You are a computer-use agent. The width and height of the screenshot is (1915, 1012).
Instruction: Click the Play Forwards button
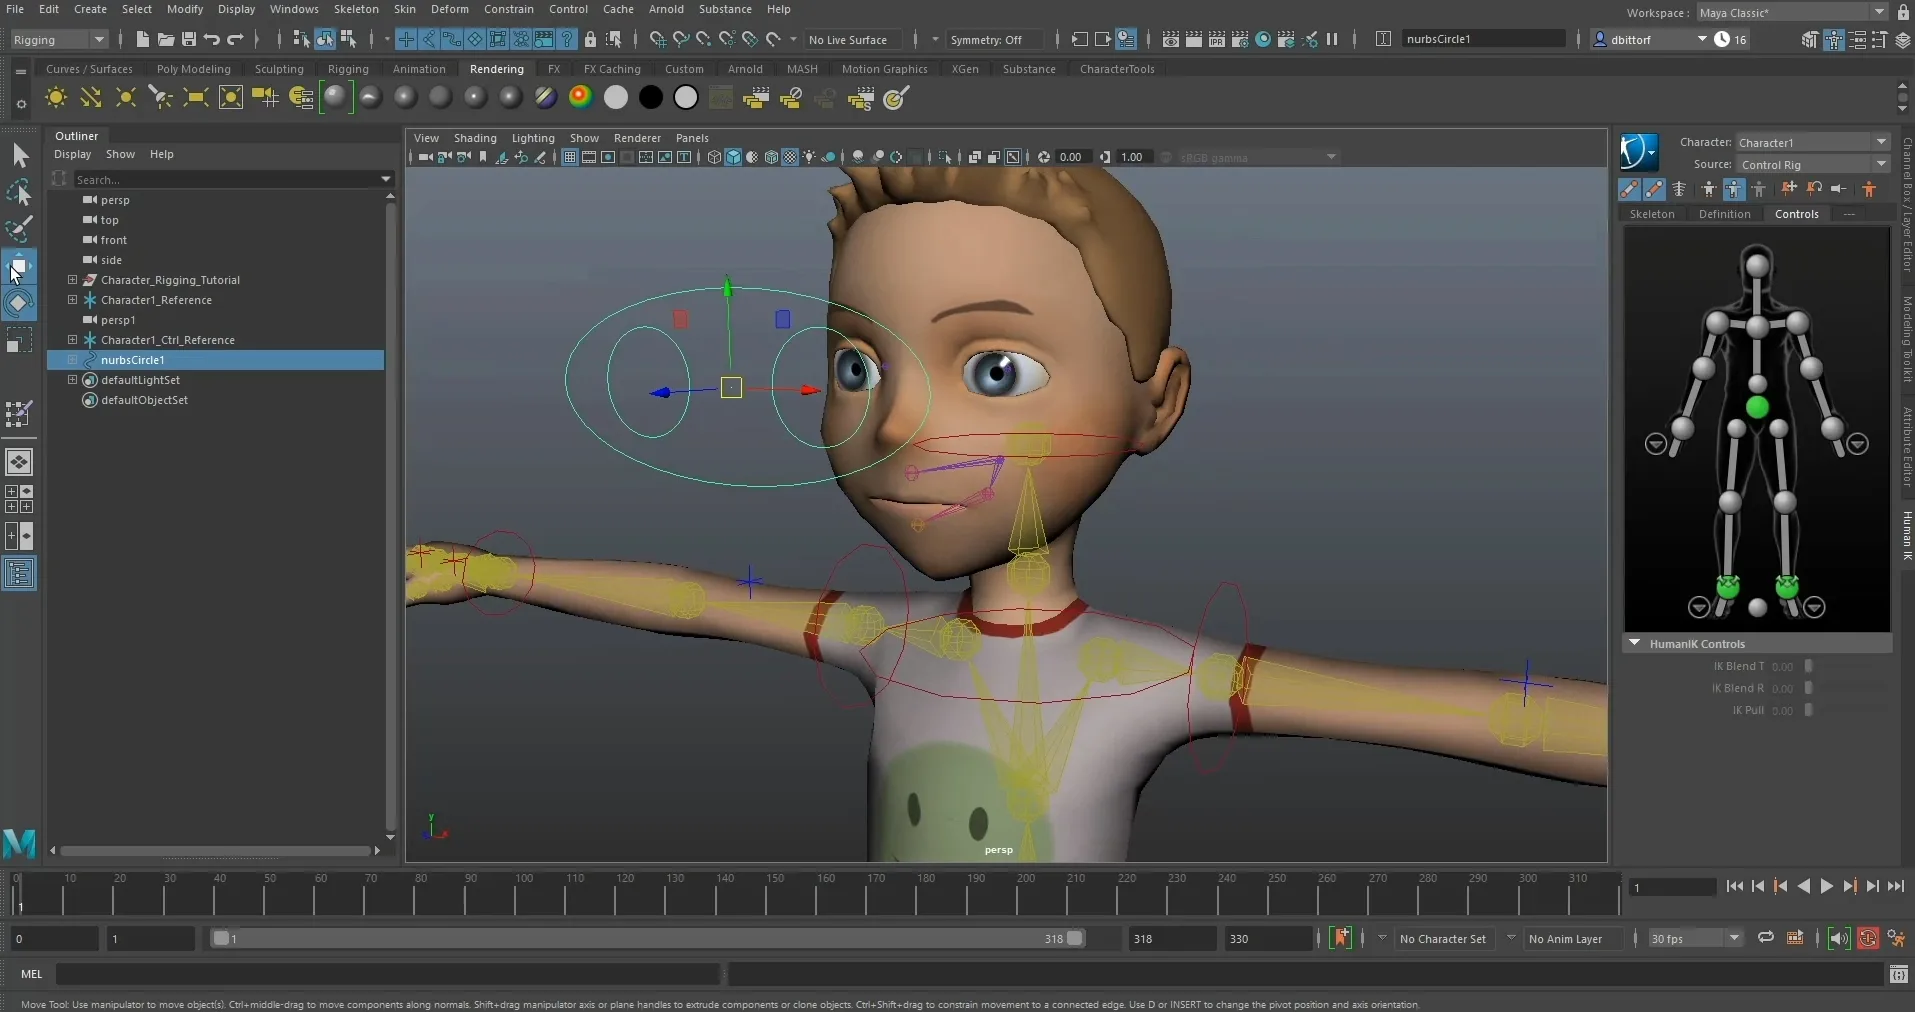pyautogui.click(x=1827, y=886)
